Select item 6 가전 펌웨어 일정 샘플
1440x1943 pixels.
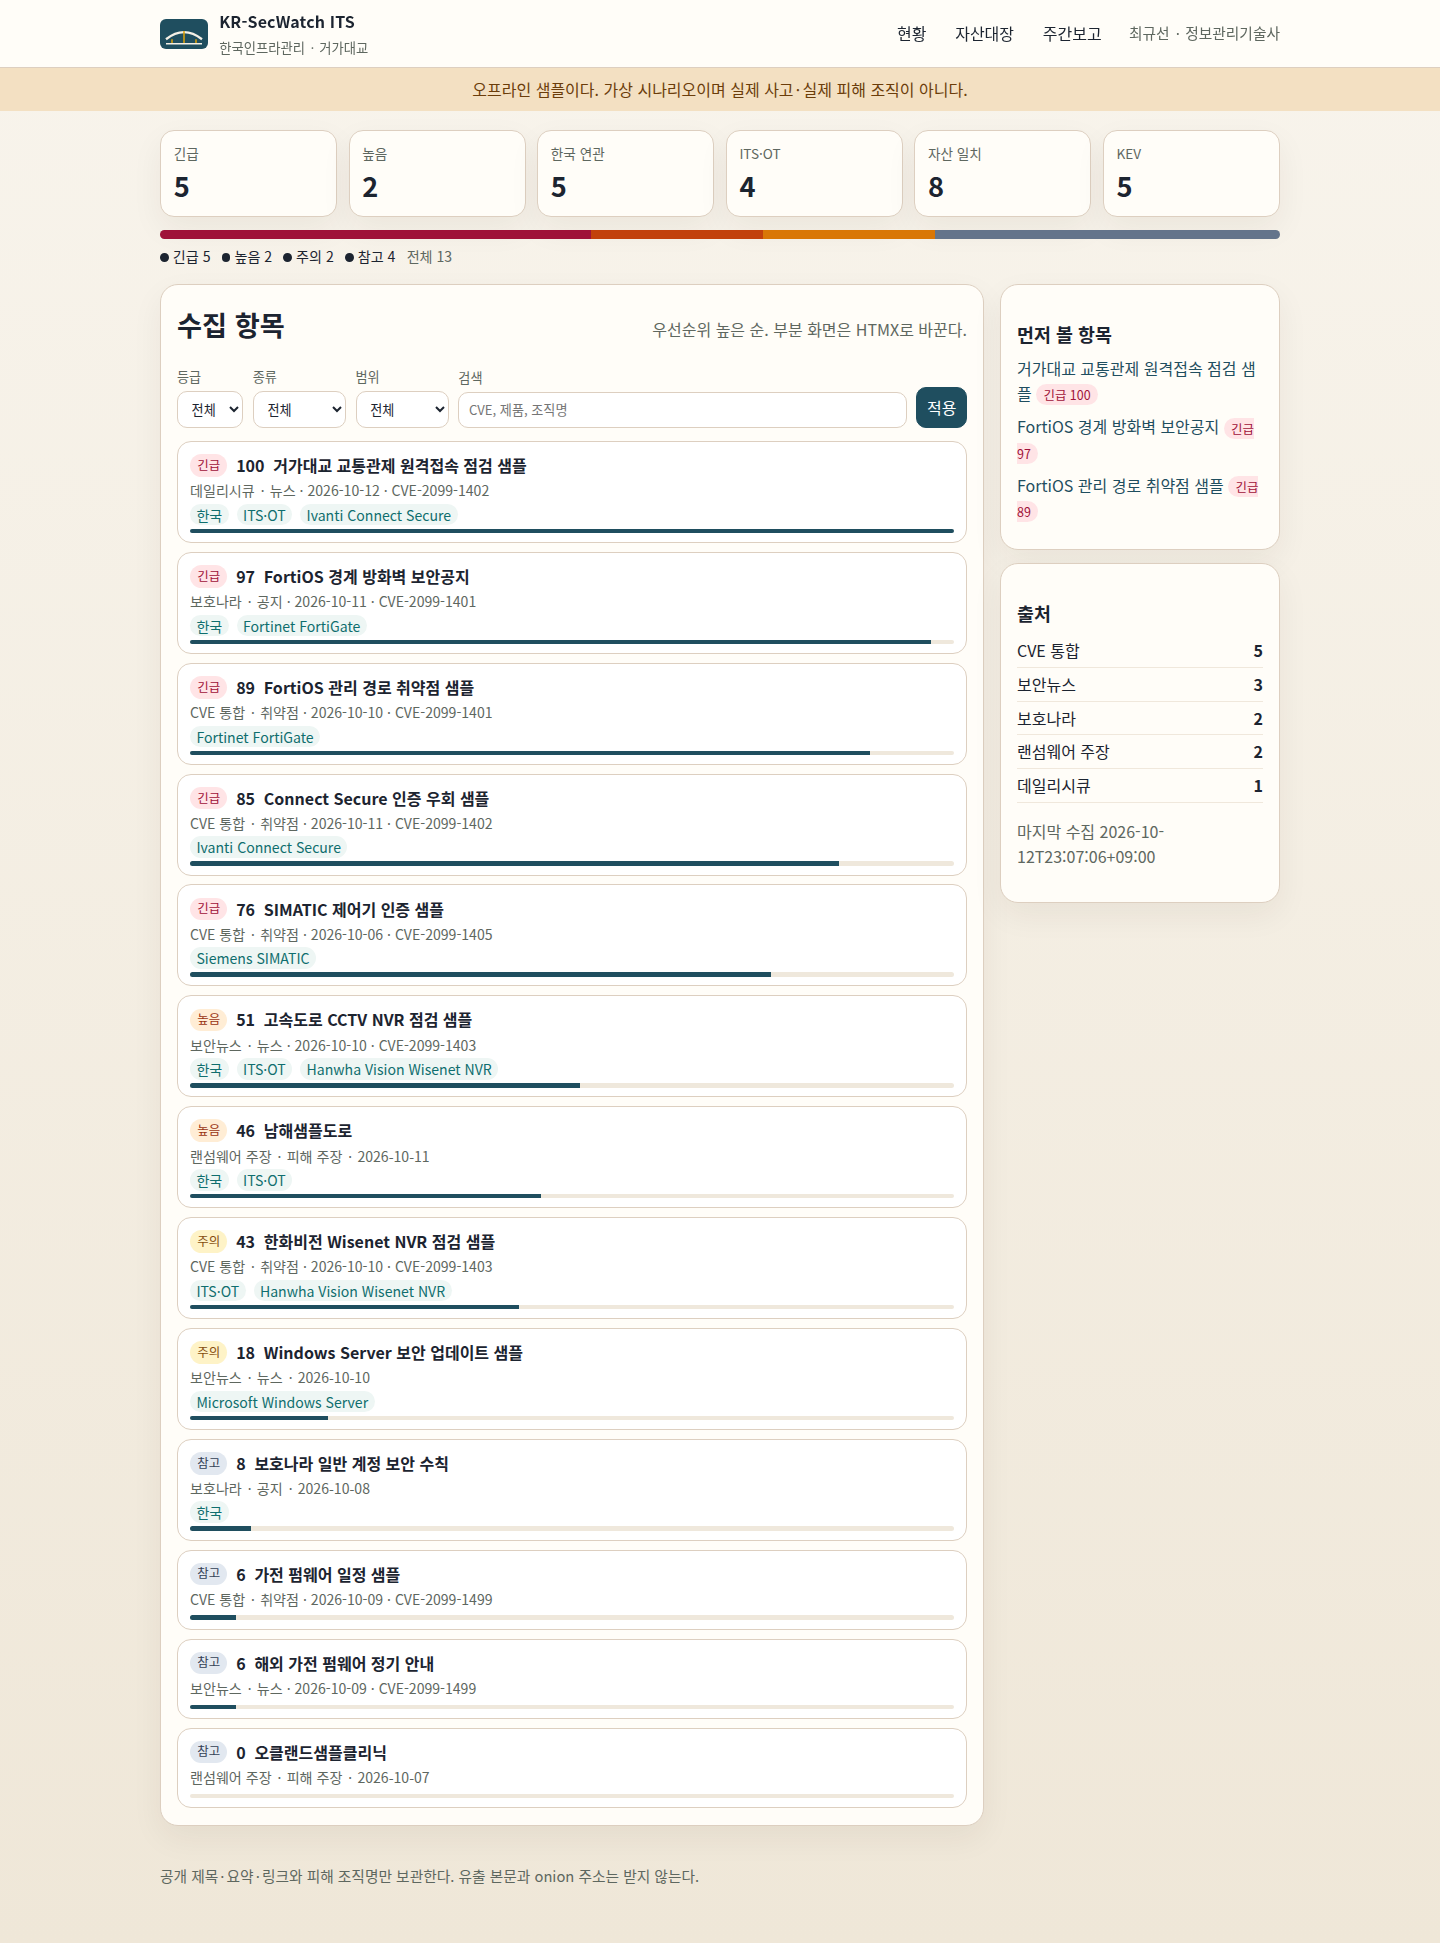[x=572, y=1590]
